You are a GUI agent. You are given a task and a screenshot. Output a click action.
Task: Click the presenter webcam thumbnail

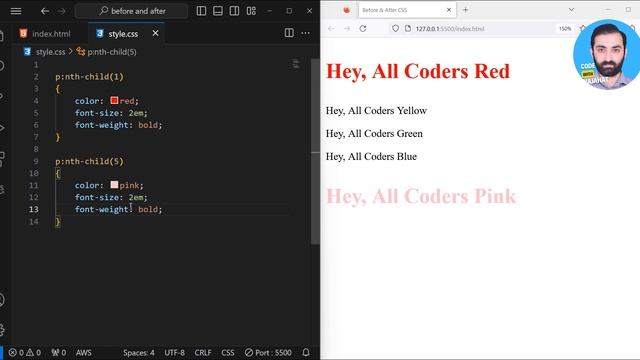pyautogui.click(x=607, y=54)
